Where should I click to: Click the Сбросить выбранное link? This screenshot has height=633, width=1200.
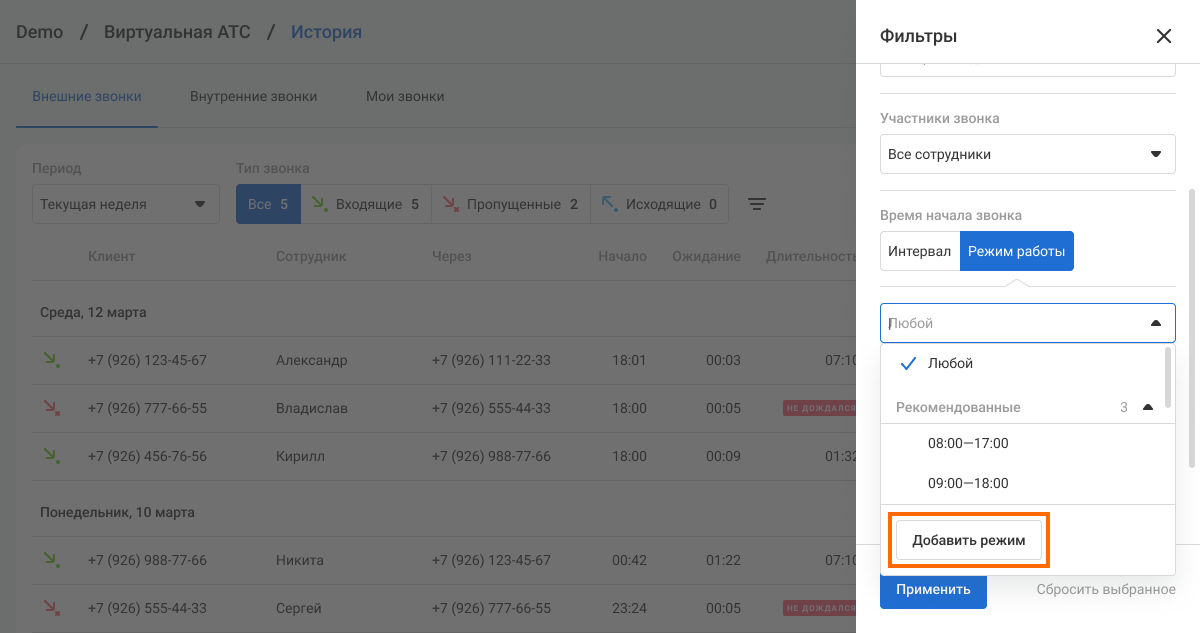1105,589
